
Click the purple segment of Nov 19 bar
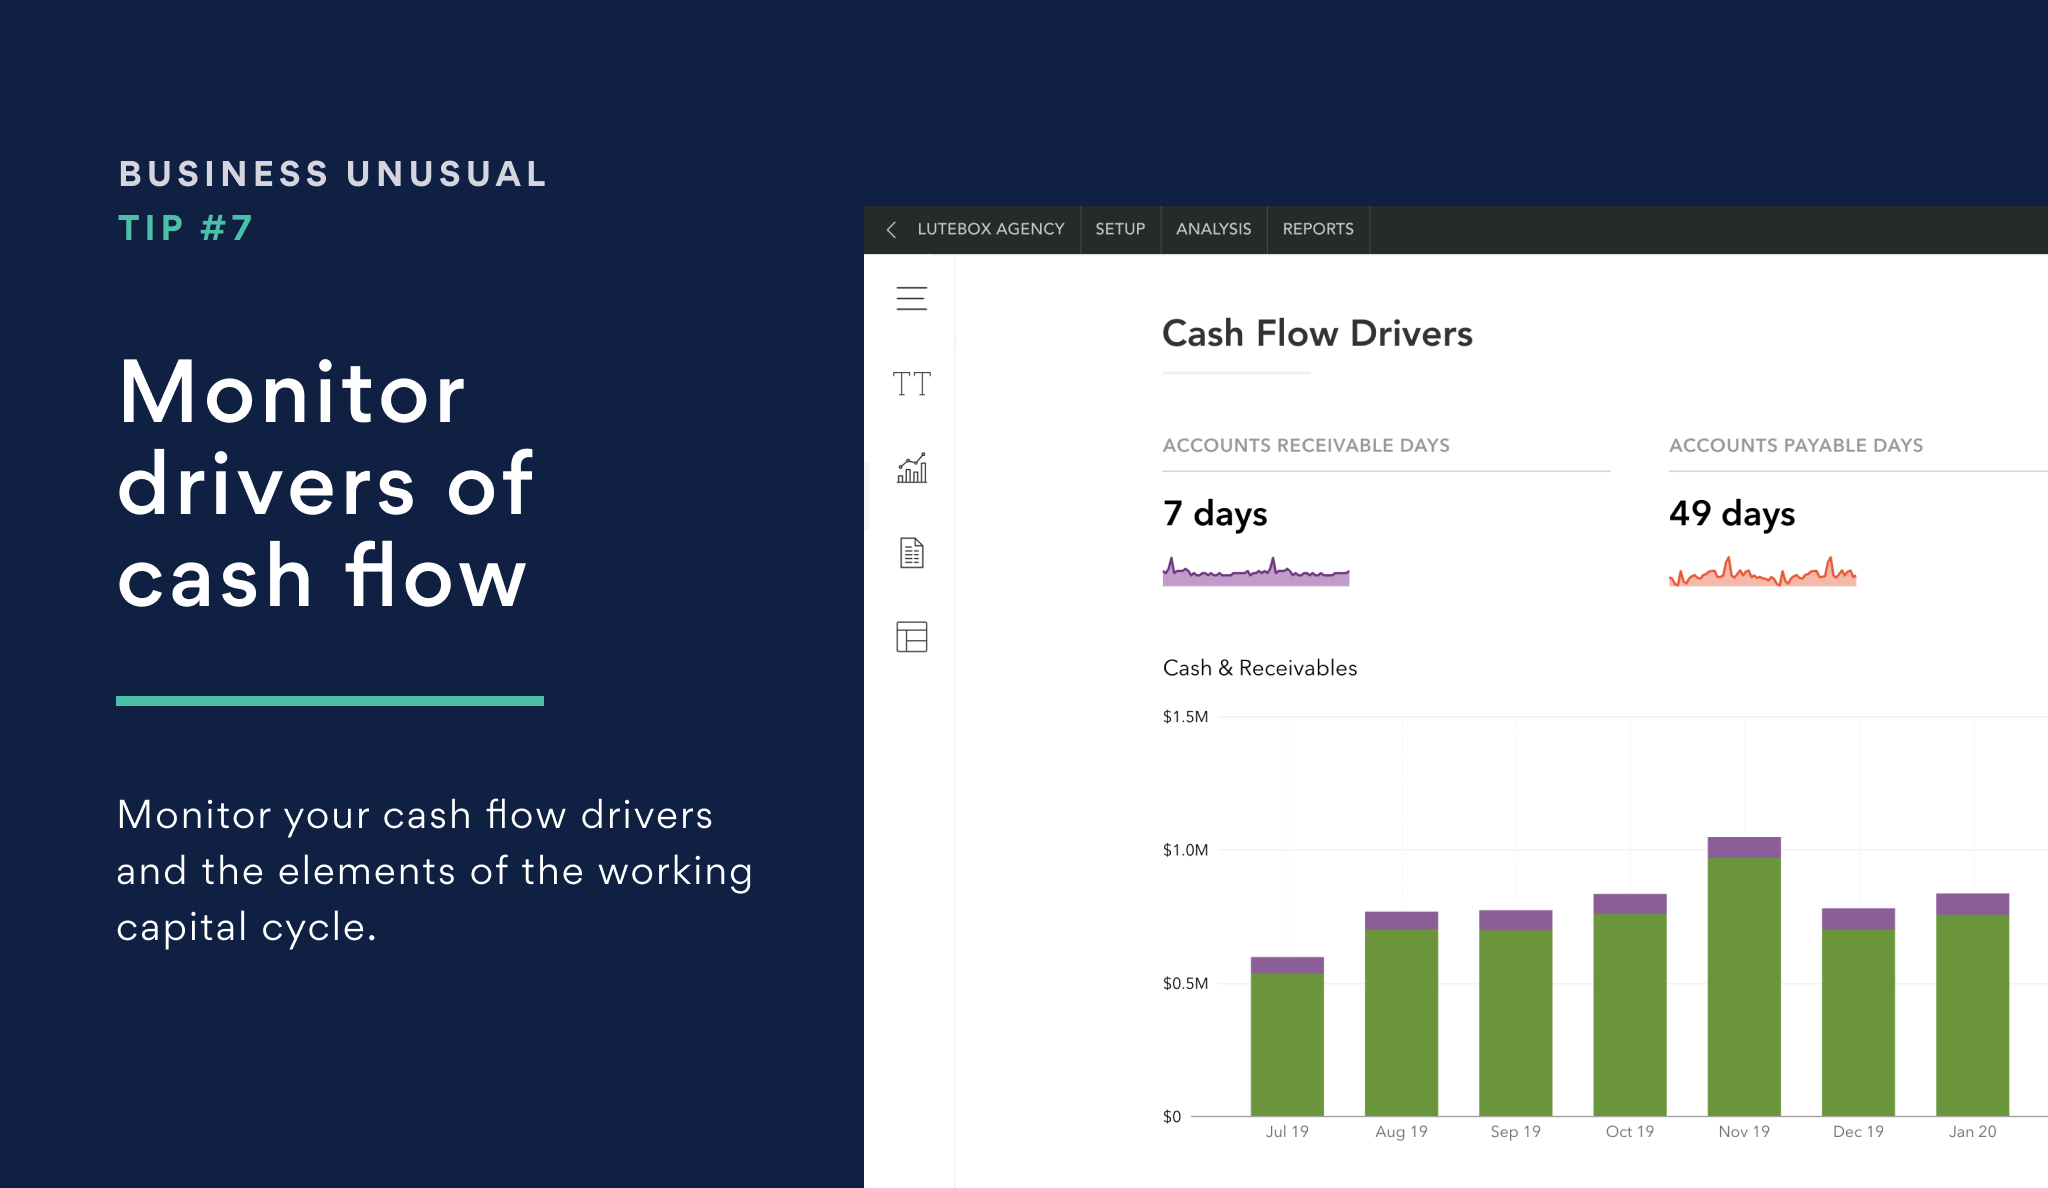tap(1744, 847)
